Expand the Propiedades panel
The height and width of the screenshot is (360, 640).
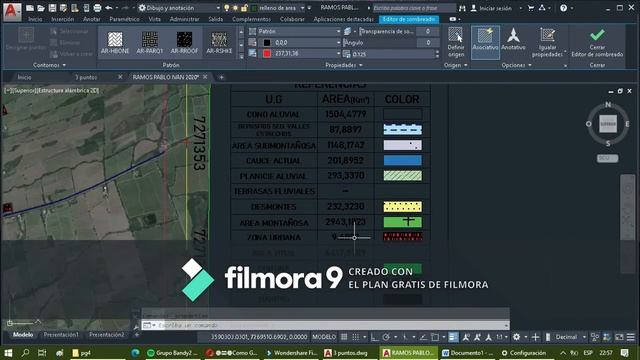pyautogui.click(x=344, y=65)
